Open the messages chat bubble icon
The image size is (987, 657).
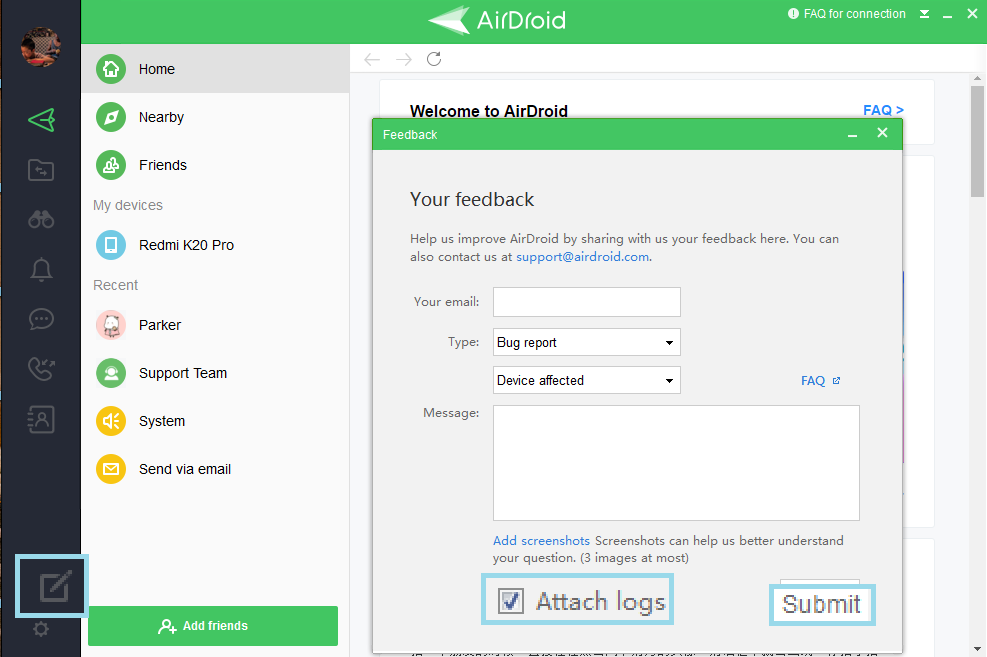click(41, 320)
